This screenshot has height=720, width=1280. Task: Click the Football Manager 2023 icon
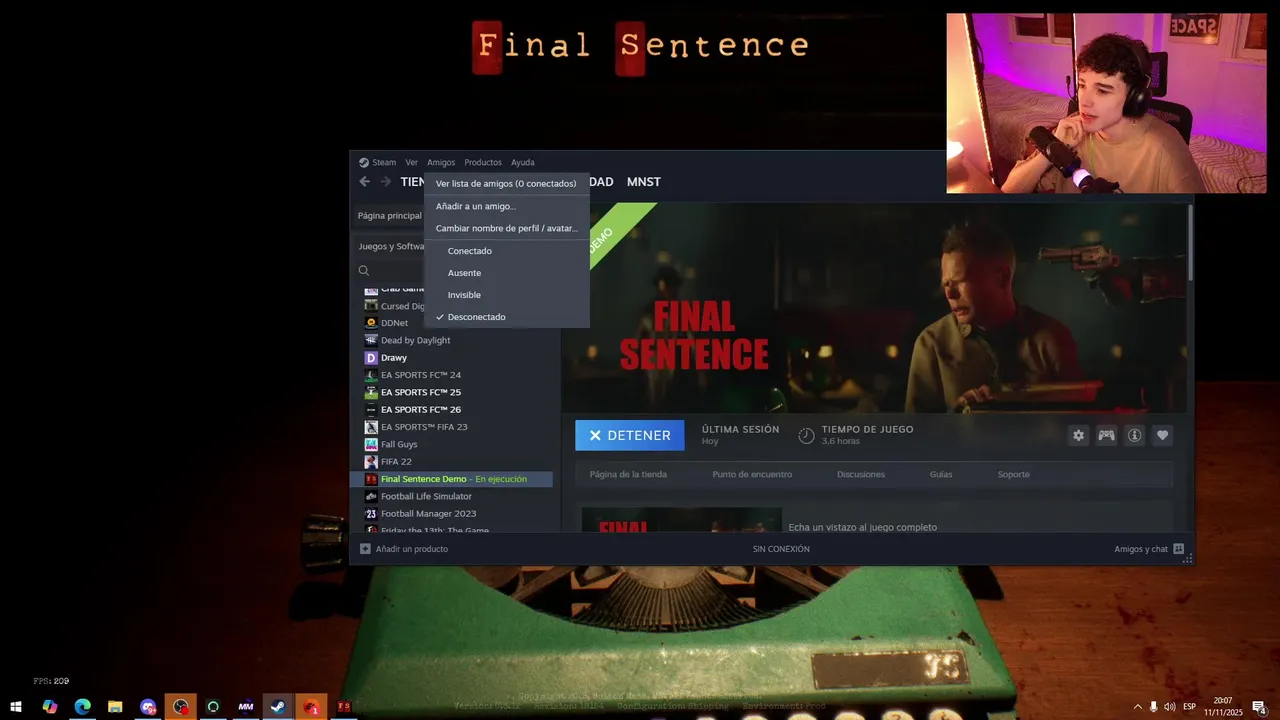point(371,514)
